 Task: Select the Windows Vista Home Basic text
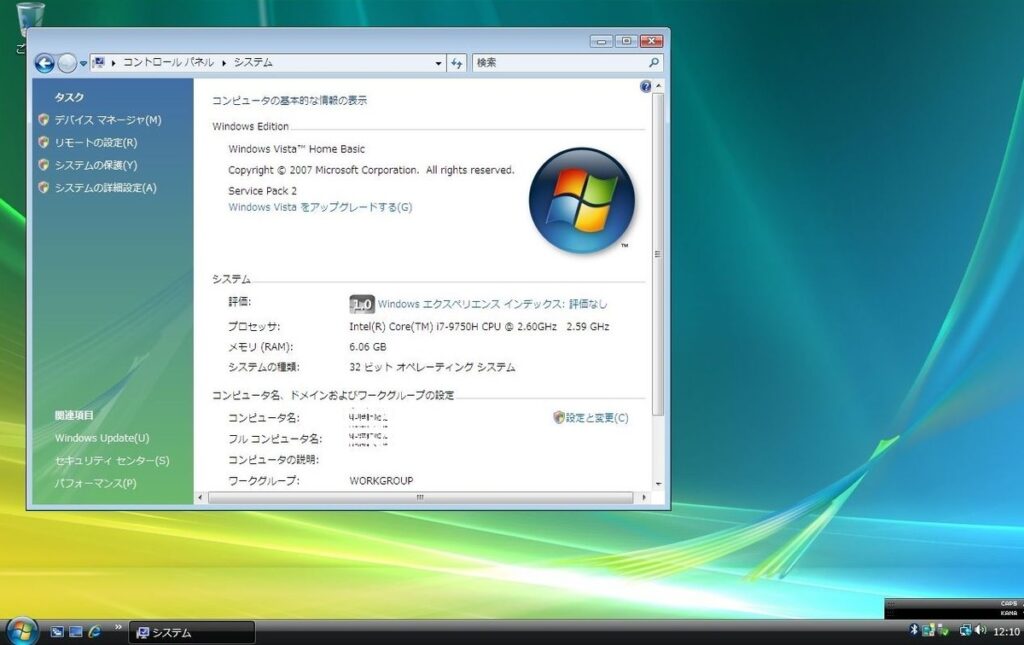(296, 149)
